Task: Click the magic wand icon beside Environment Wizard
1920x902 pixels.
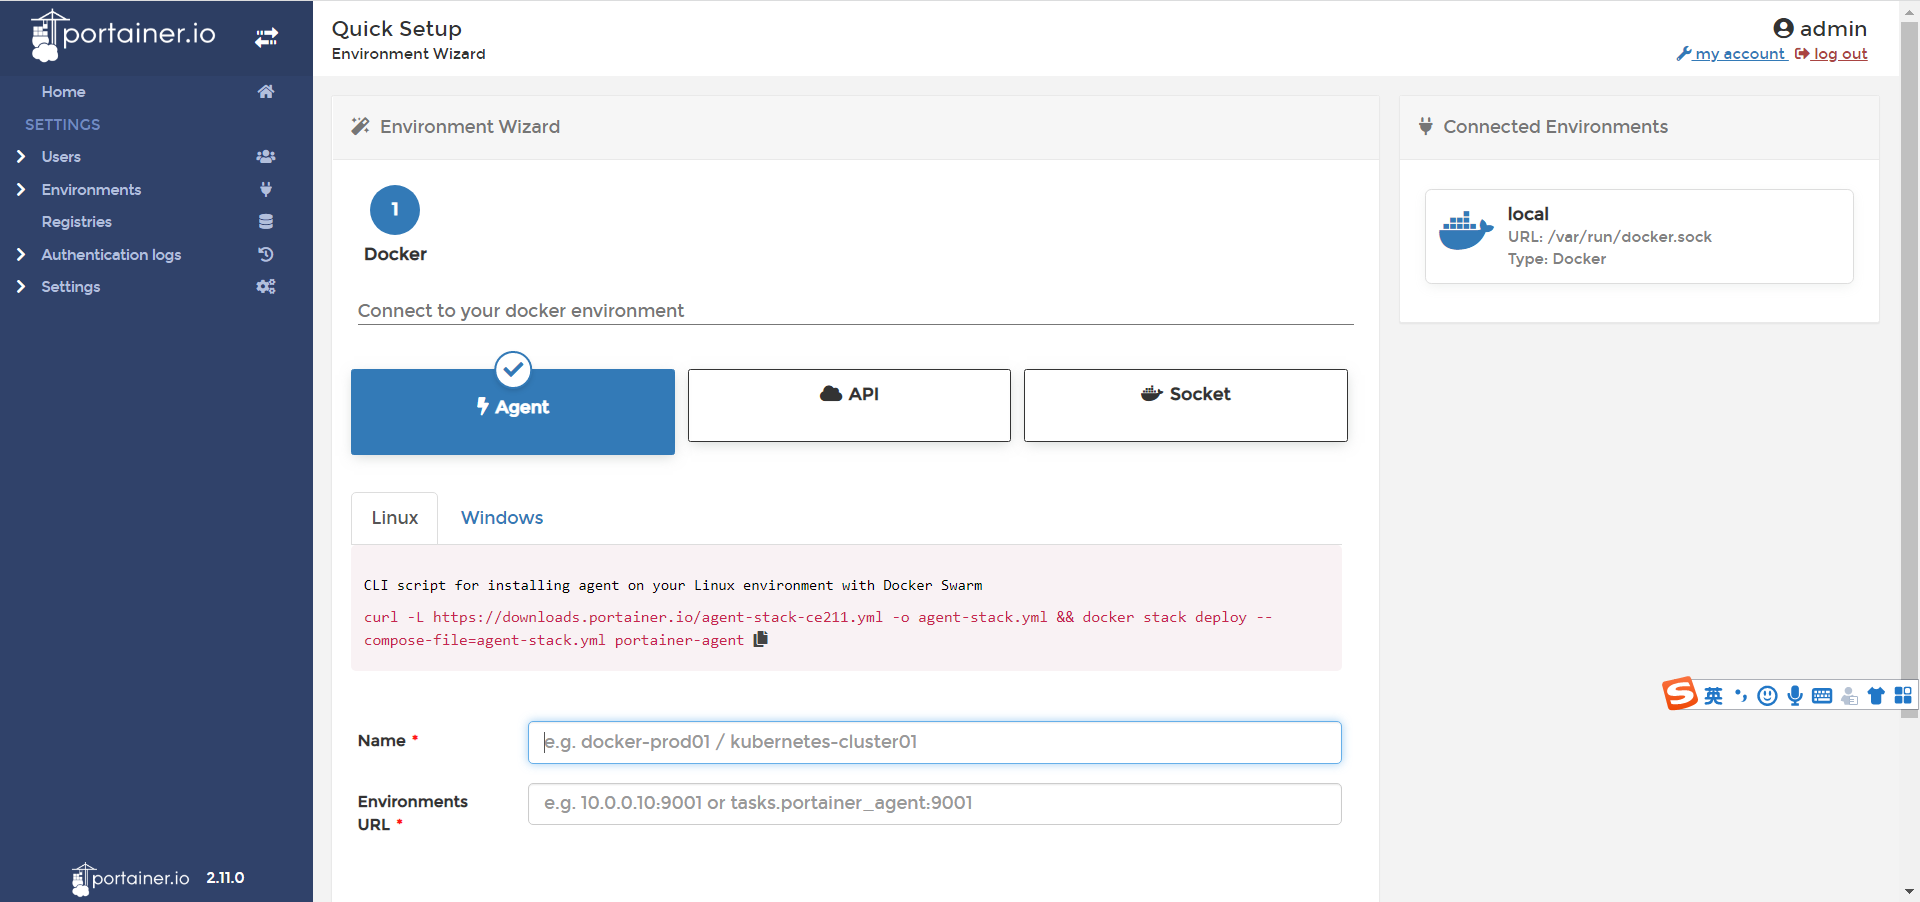Action: coord(360,126)
